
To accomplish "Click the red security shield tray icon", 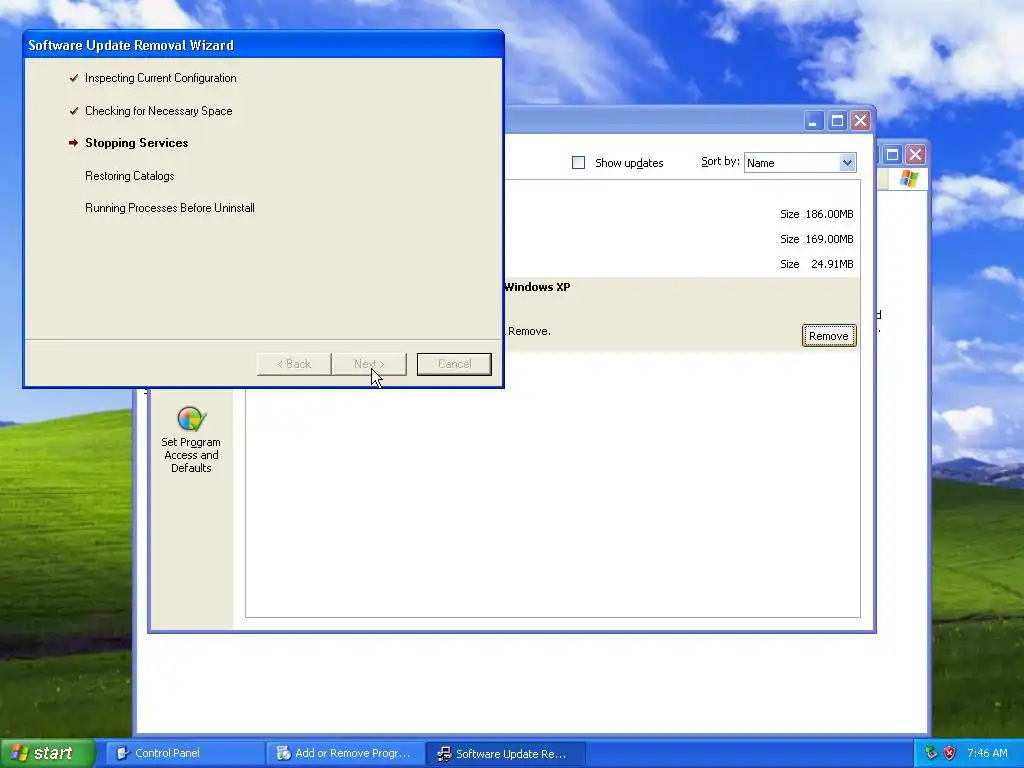I will (950, 753).
